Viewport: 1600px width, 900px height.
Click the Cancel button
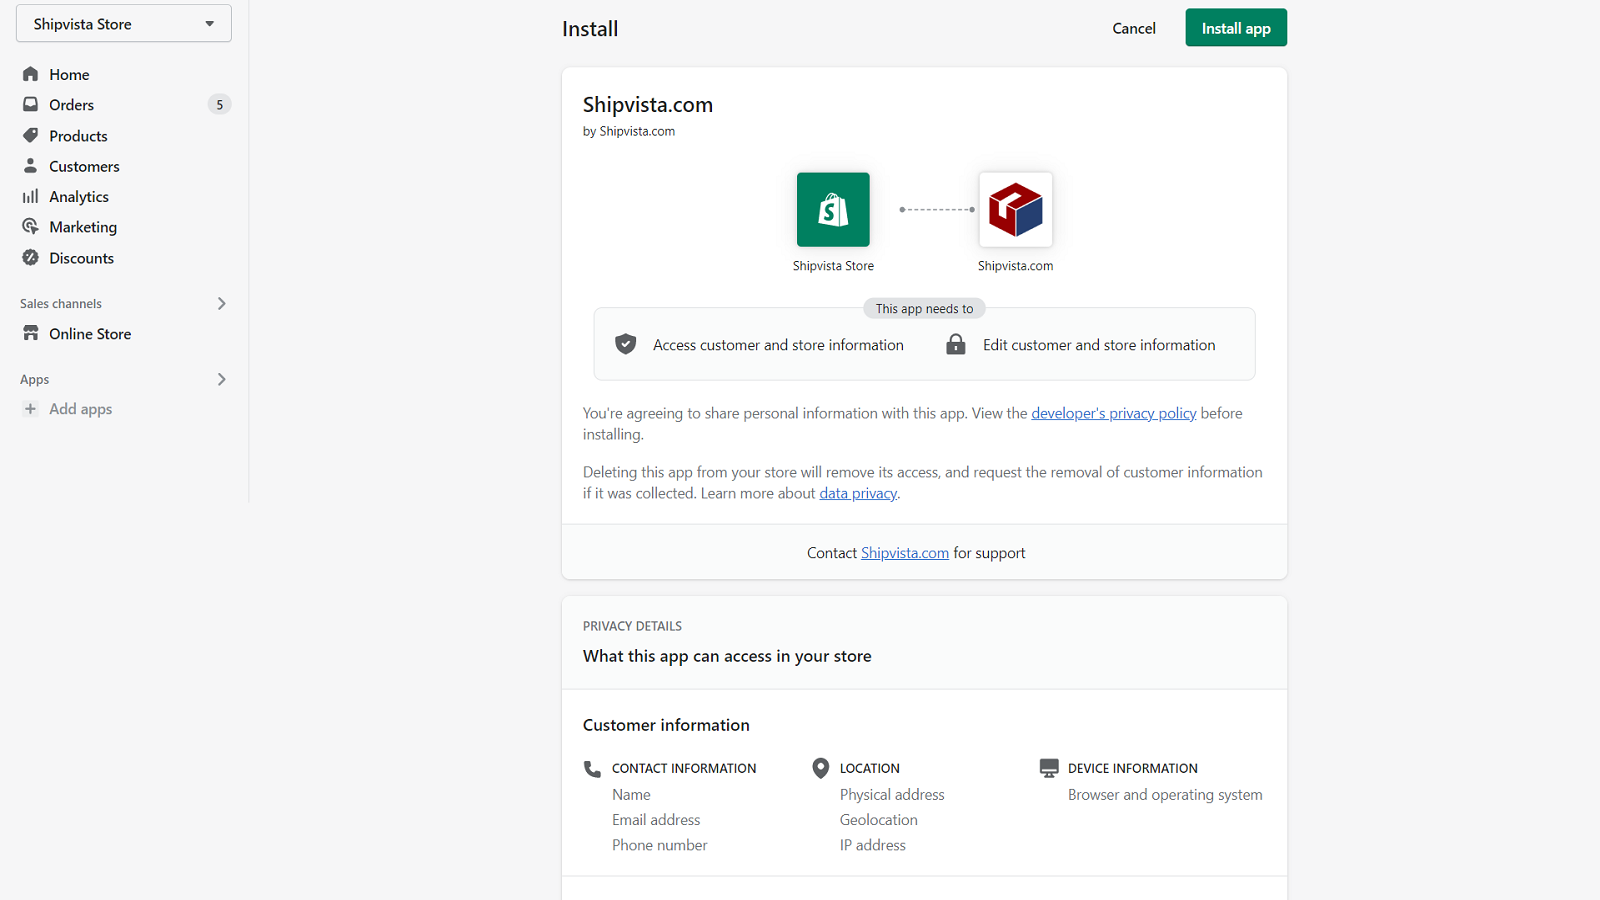tap(1134, 28)
